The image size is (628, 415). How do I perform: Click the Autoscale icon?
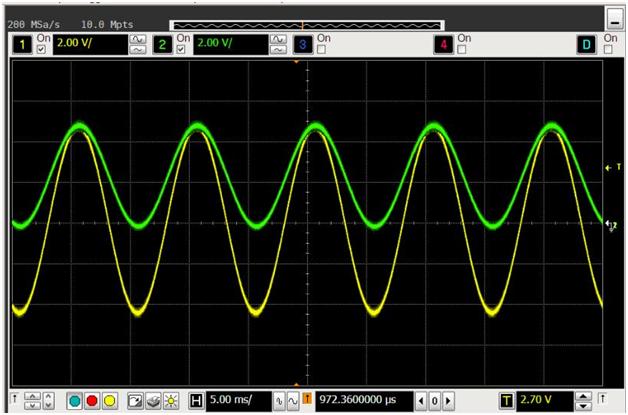pos(135,400)
